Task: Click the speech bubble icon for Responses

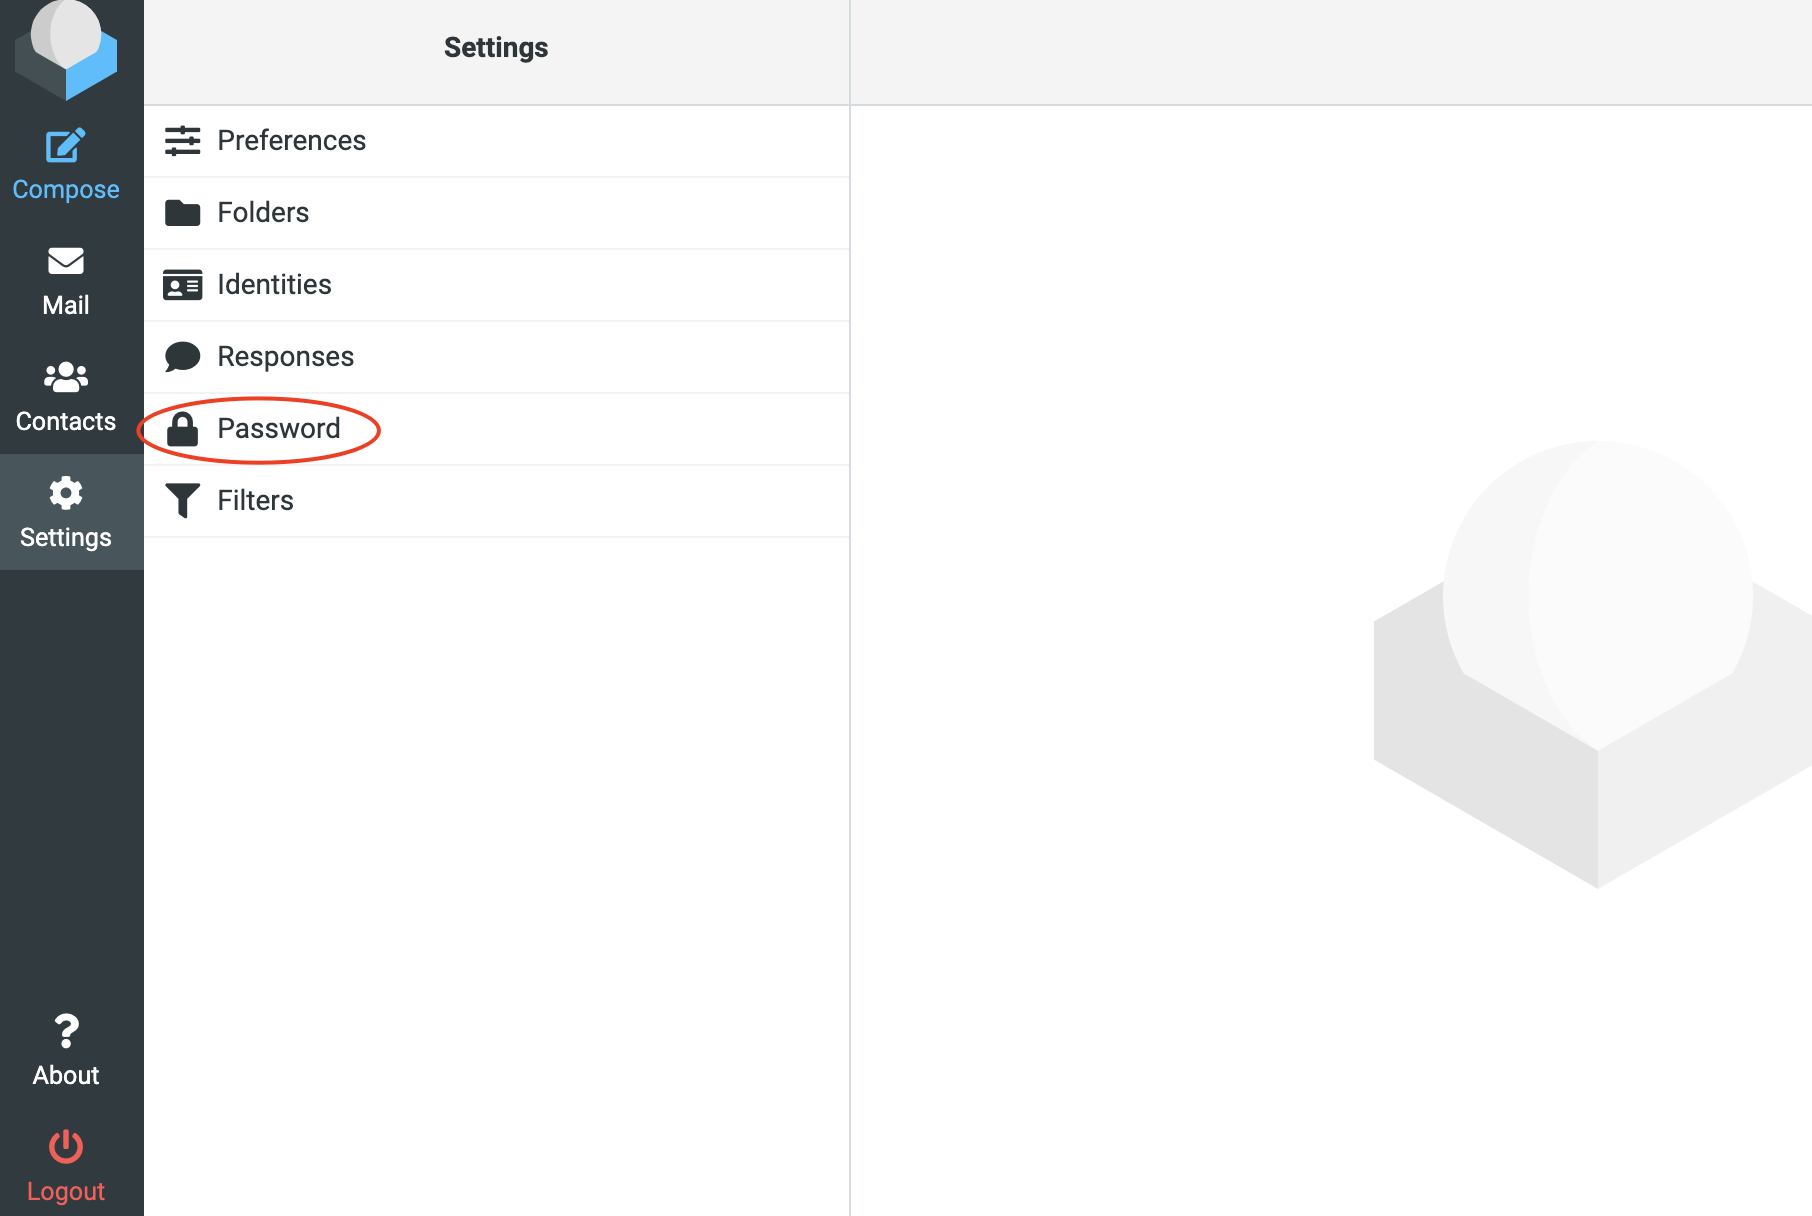Action: (183, 356)
